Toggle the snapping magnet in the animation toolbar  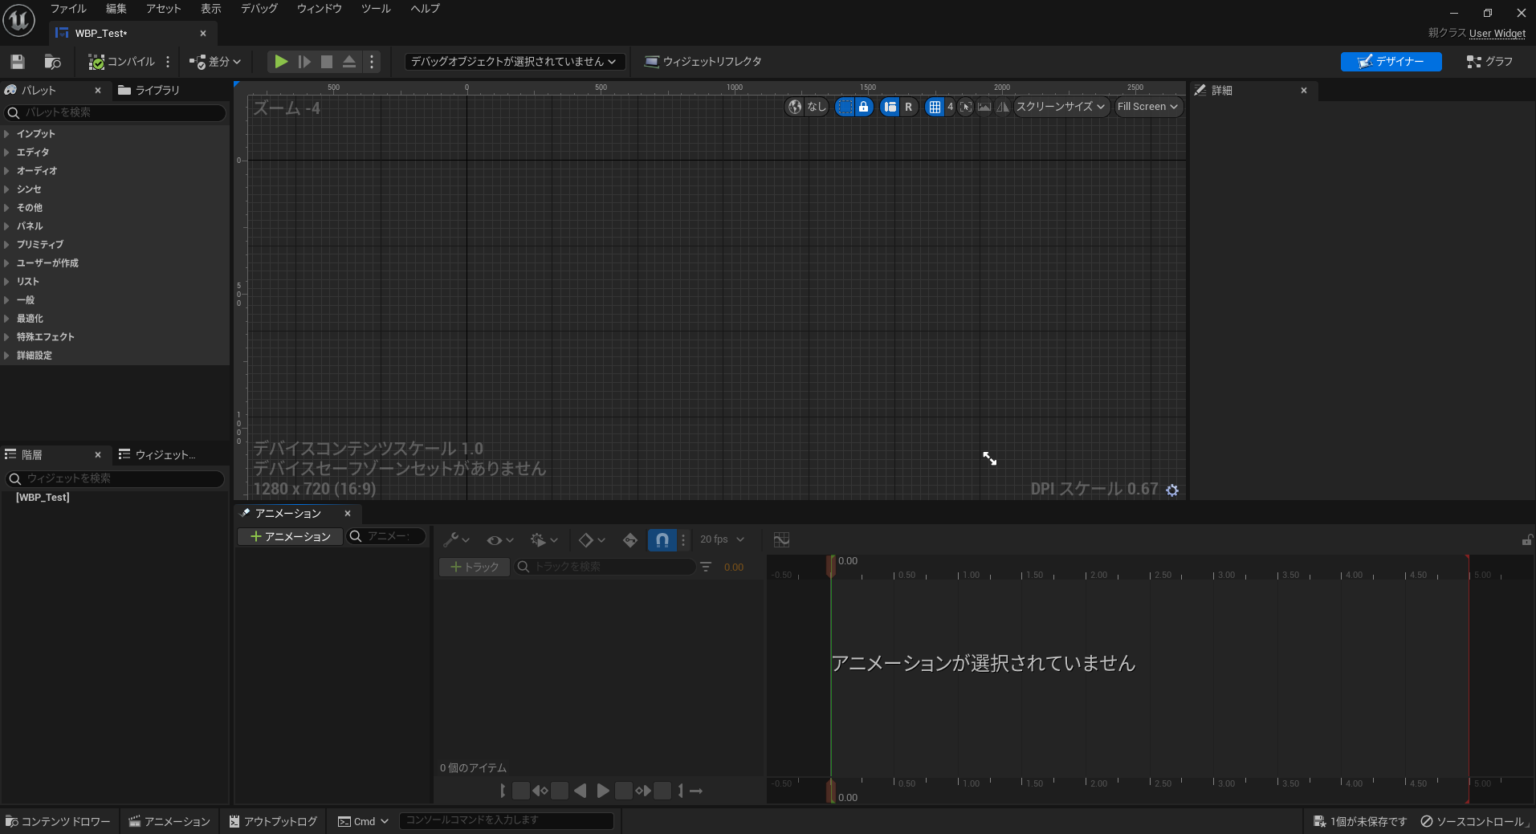(x=661, y=539)
